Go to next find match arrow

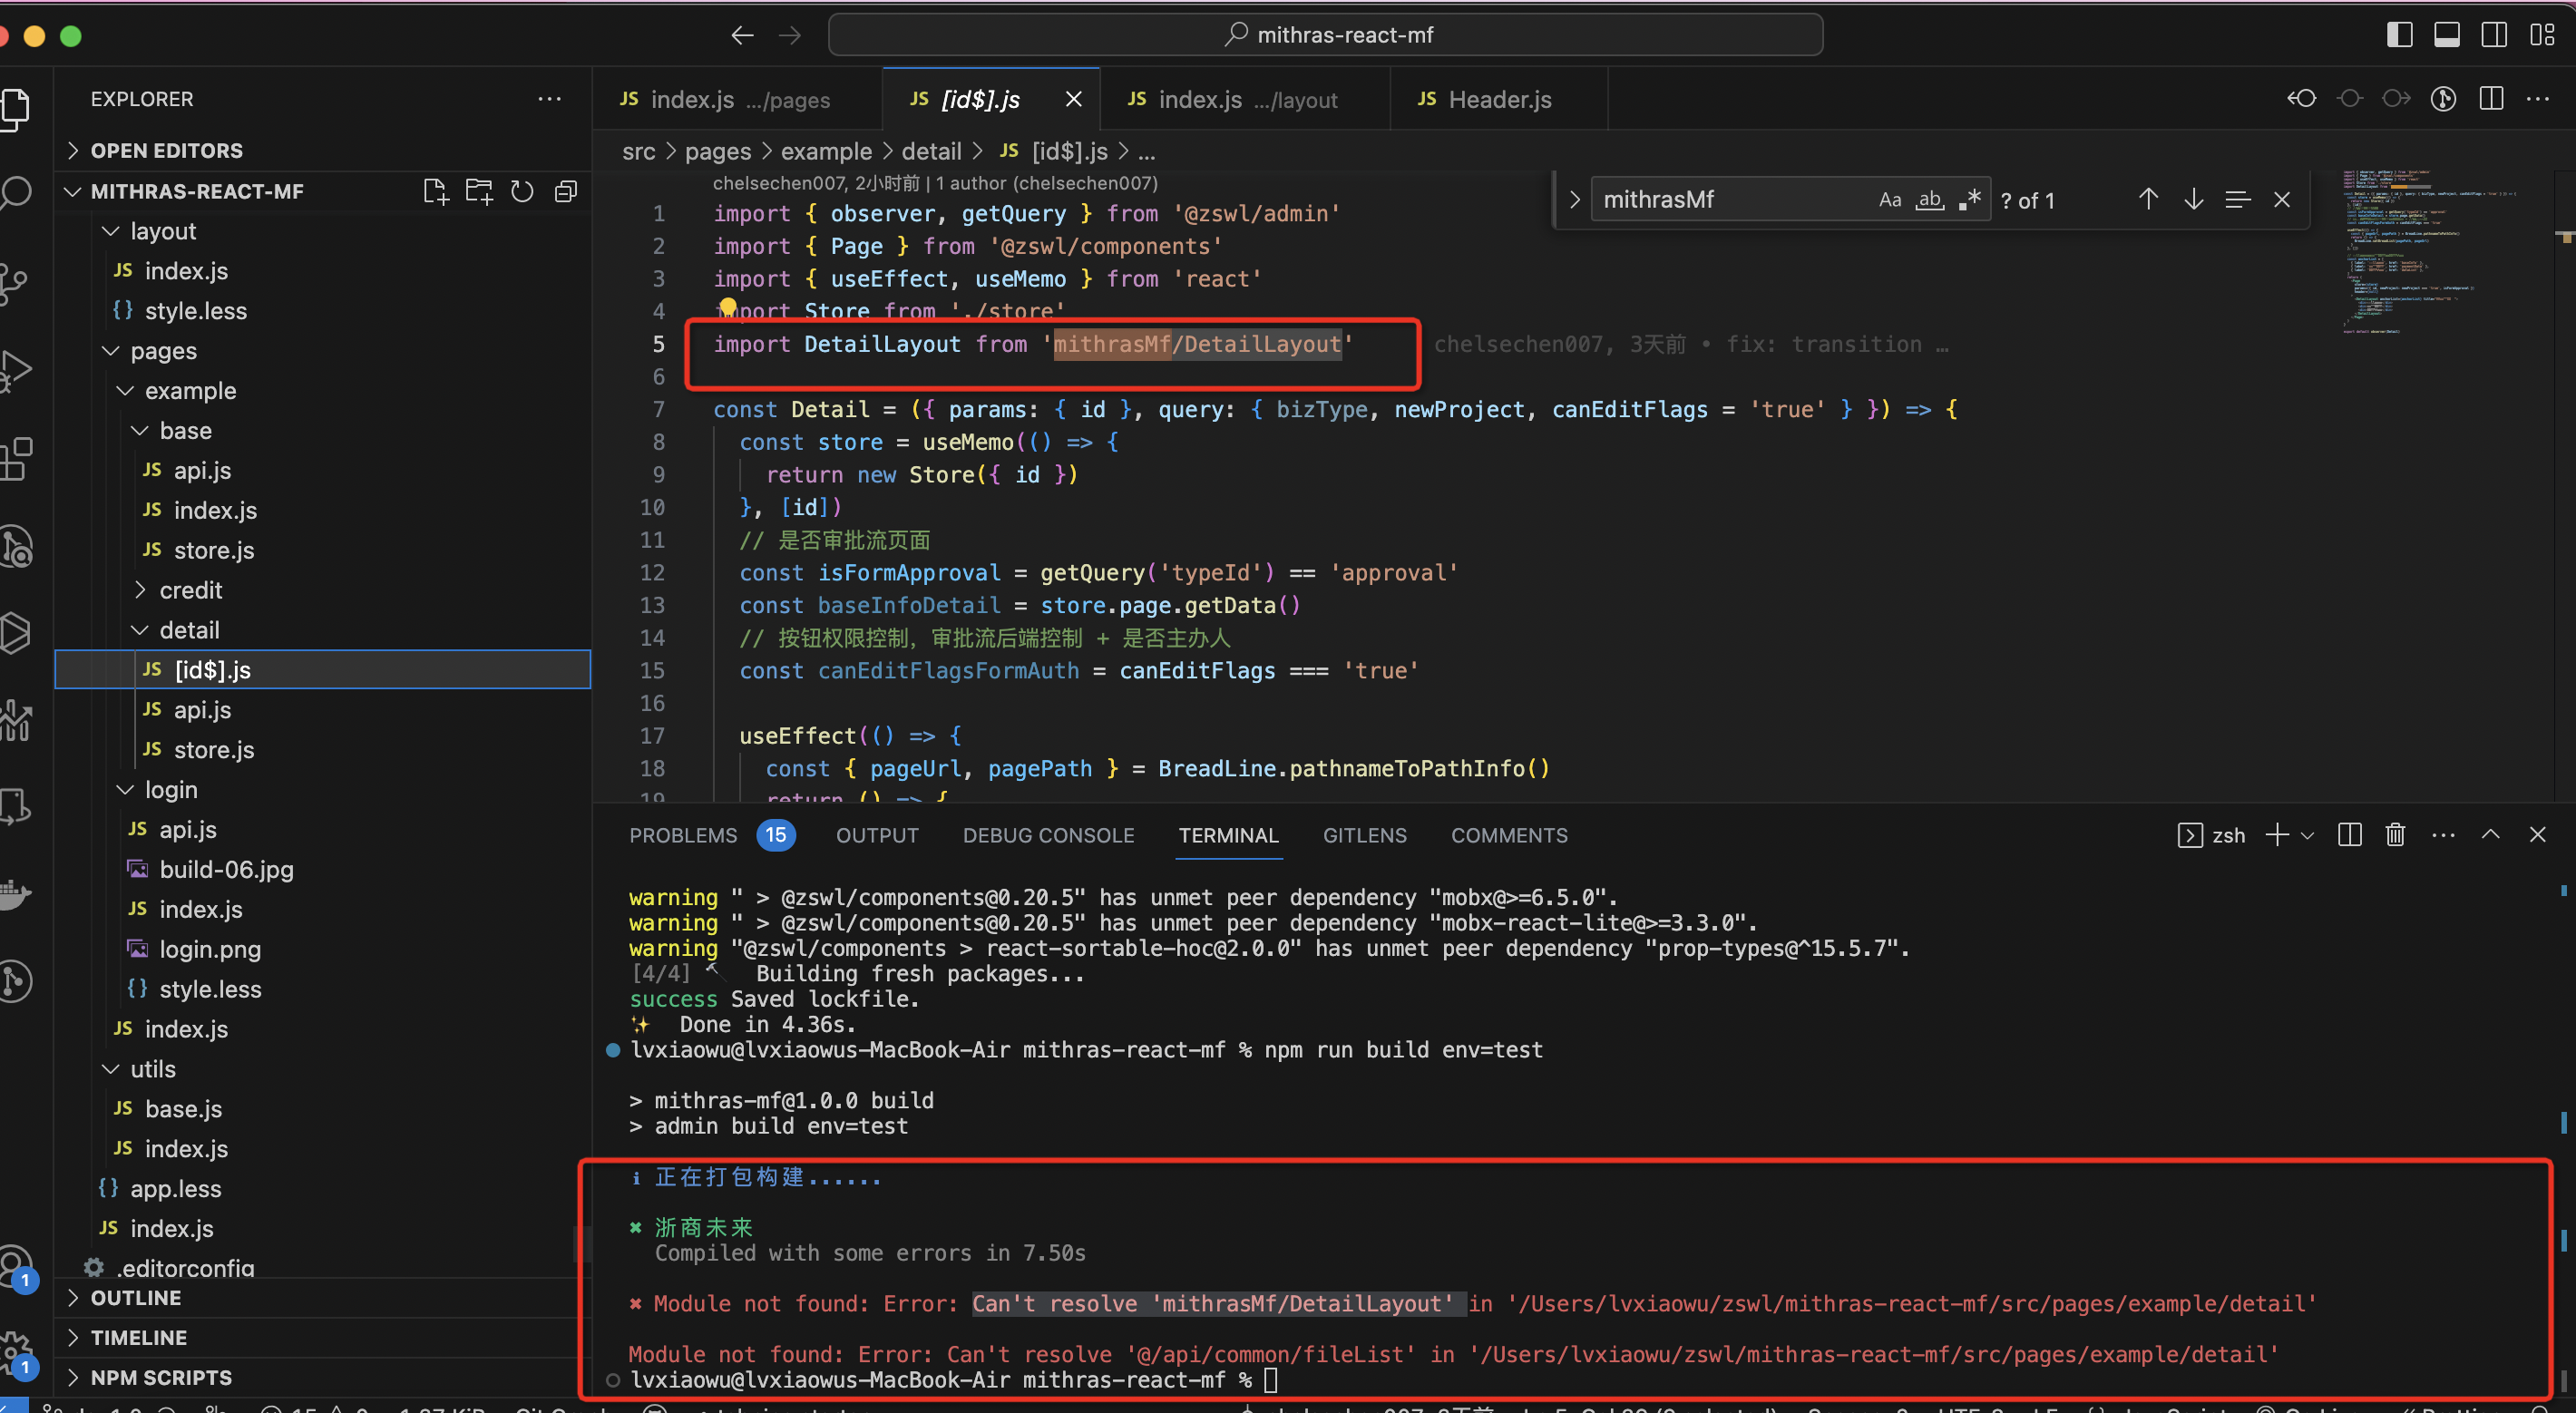click(x=2193, y=200)
